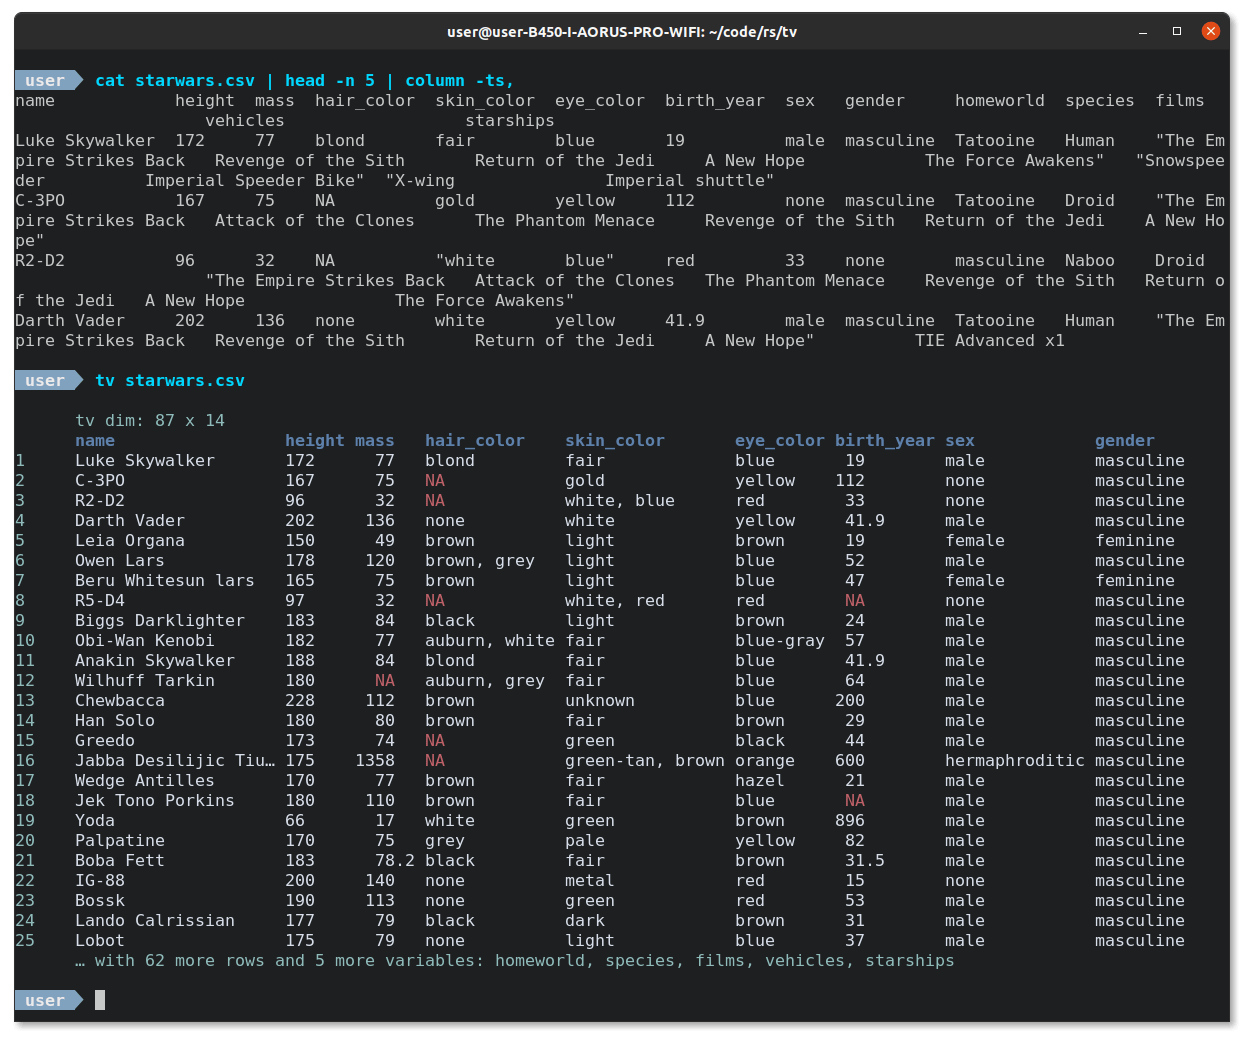This screenshot has width=1248, height=1040.
Task: Click the 'tv starwars.csv' command text
Action: (170, 381)
